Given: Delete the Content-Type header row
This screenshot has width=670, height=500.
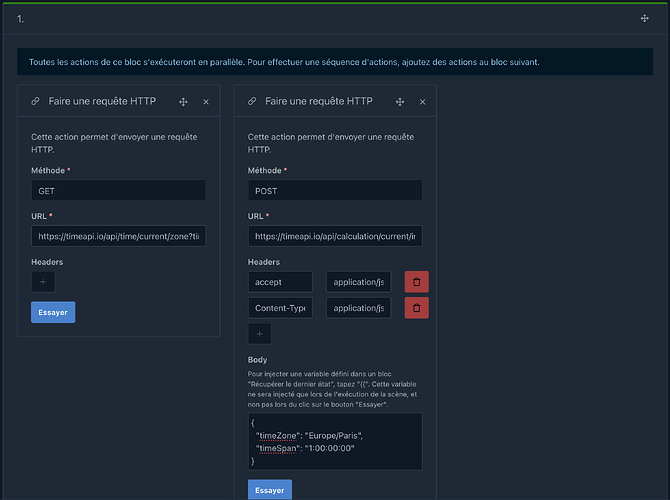Looking at the screenshot, I should pos(415,308).
